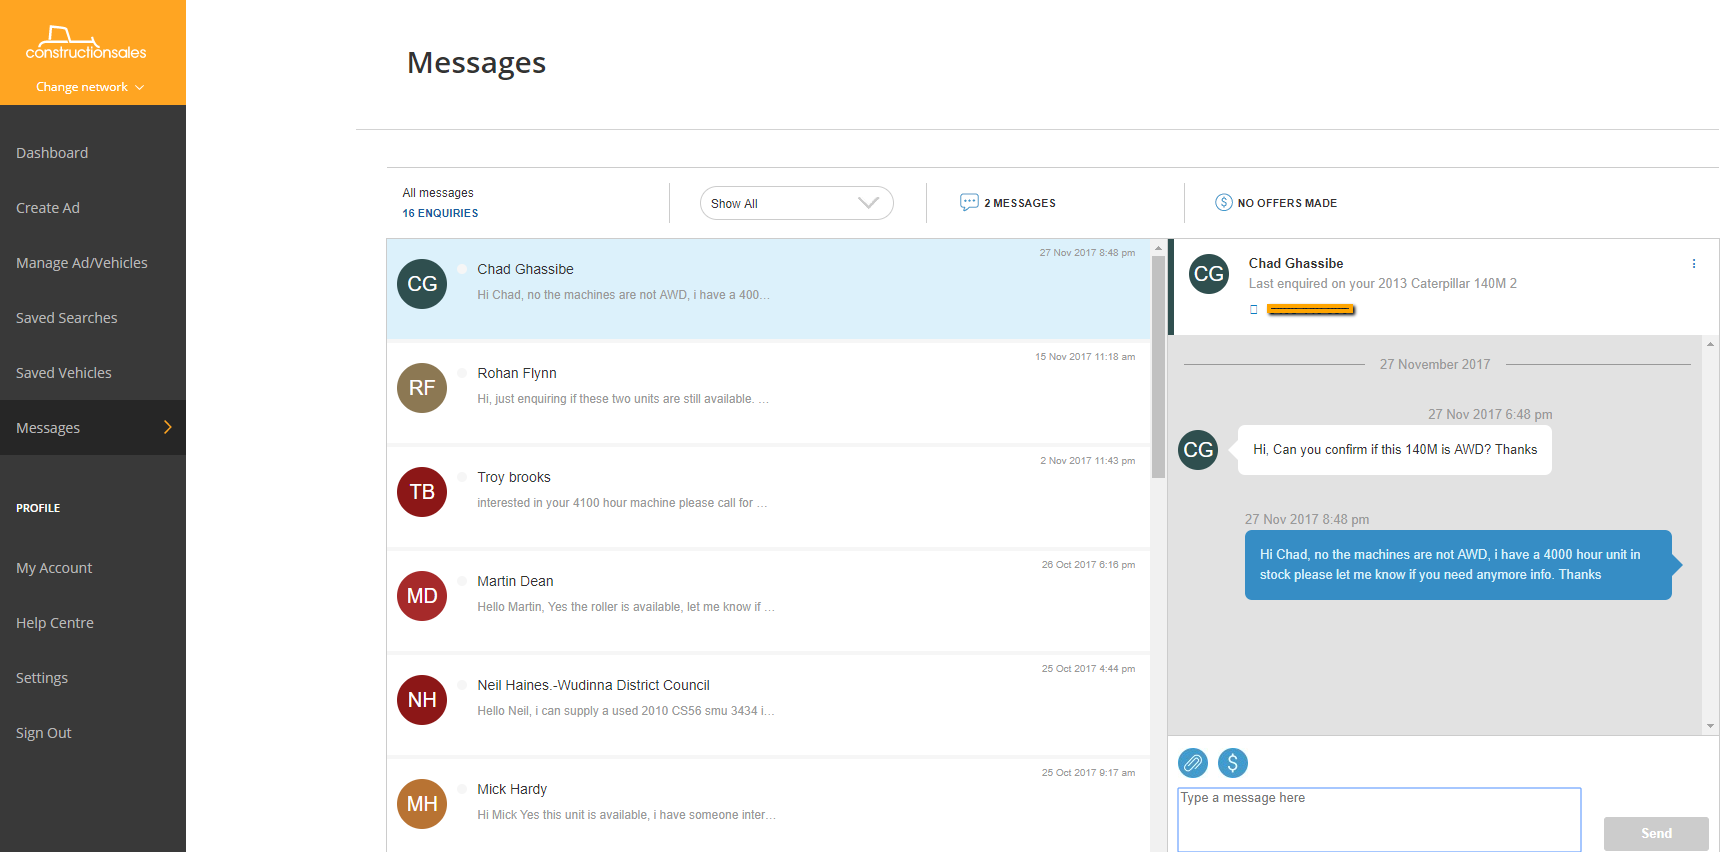Click the no offers made dollar icon
Screen dimensions: 1732x852
[x=1223, y=203]
